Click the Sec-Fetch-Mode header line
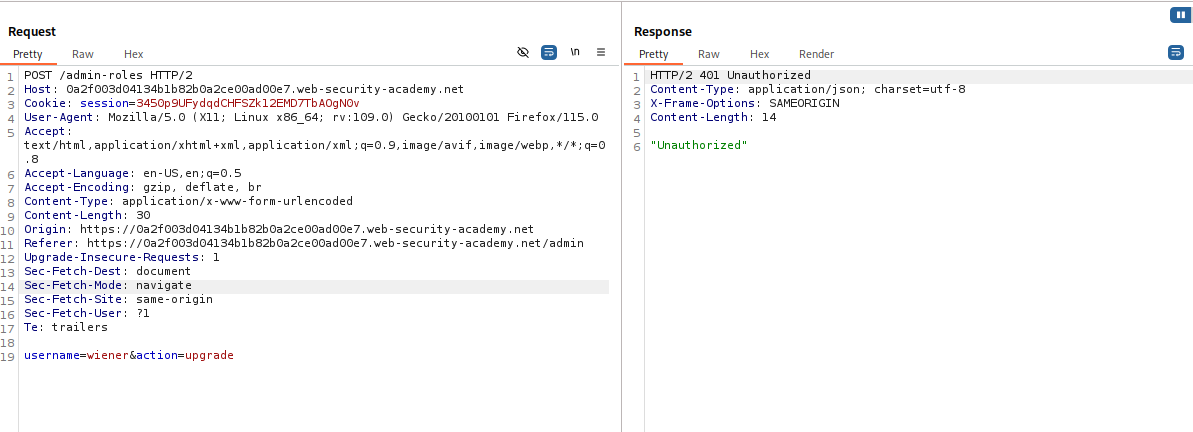Image resolution: width=1193 pixels, height=432 pixels. click(107, 285)
